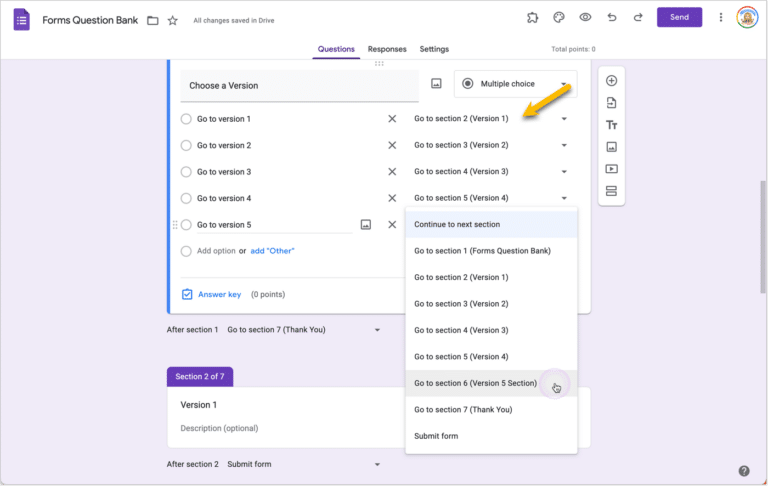Add image from side toolbar
The width and height of the screenshot is (768, 486).
611,147
